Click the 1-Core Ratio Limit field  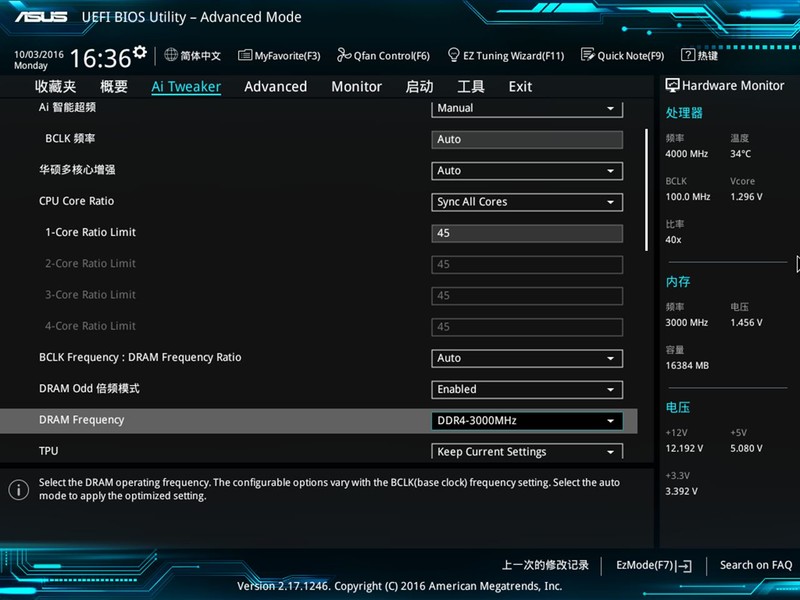tap(527, 233)
